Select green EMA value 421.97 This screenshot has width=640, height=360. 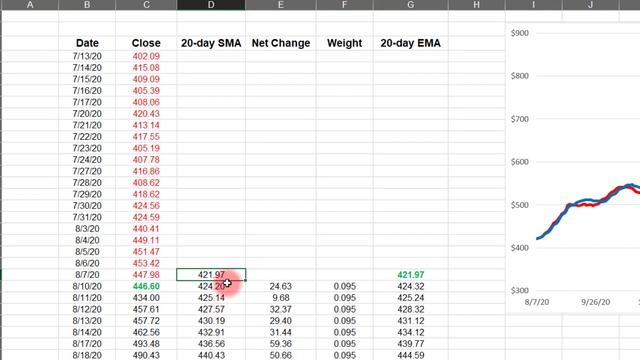click(411, 275)
